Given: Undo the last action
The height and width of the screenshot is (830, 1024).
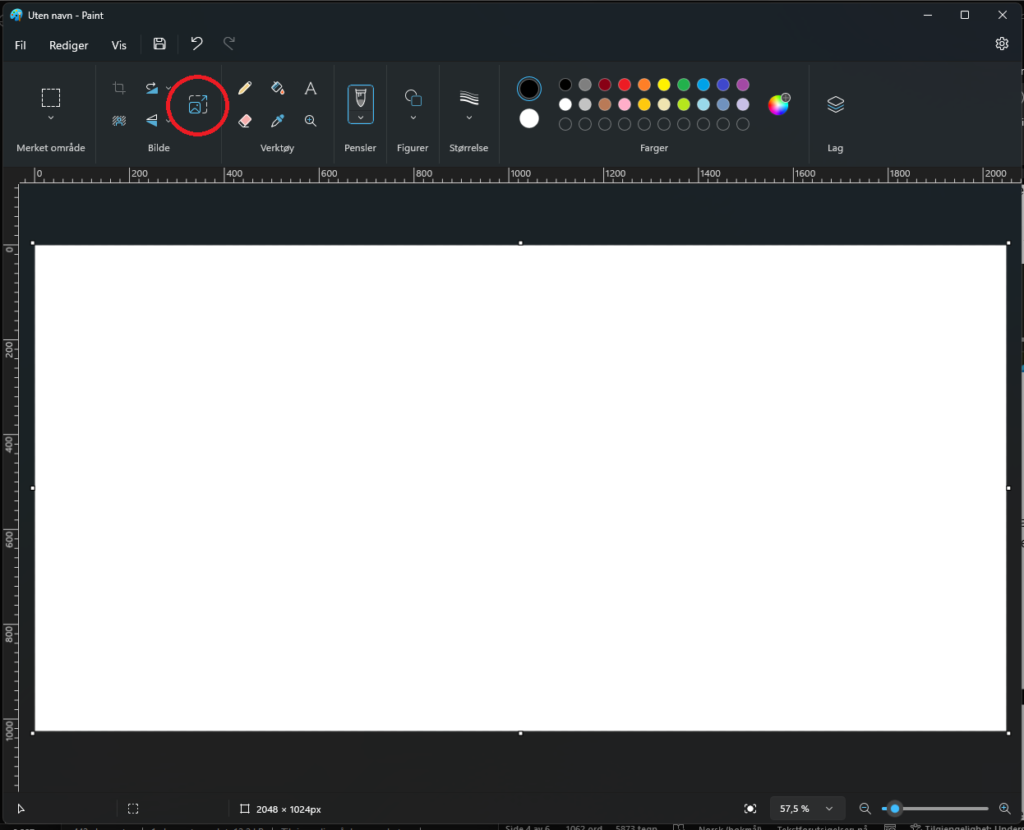Looking at the screenshot, I should tap(196, 43).
